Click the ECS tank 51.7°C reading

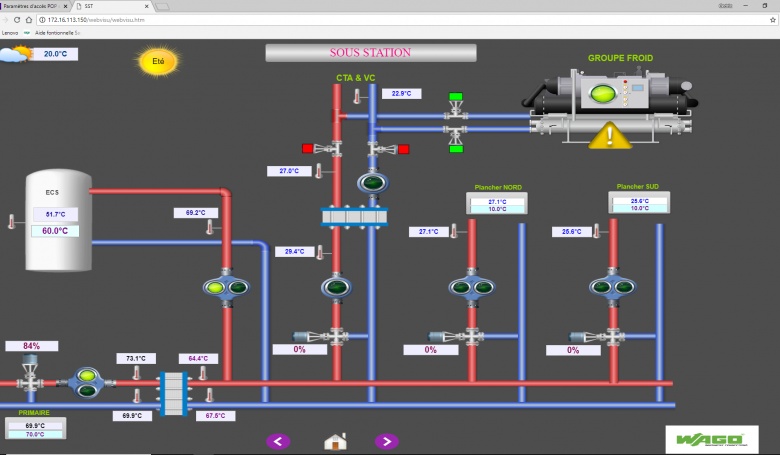click(x=56, y=214)
